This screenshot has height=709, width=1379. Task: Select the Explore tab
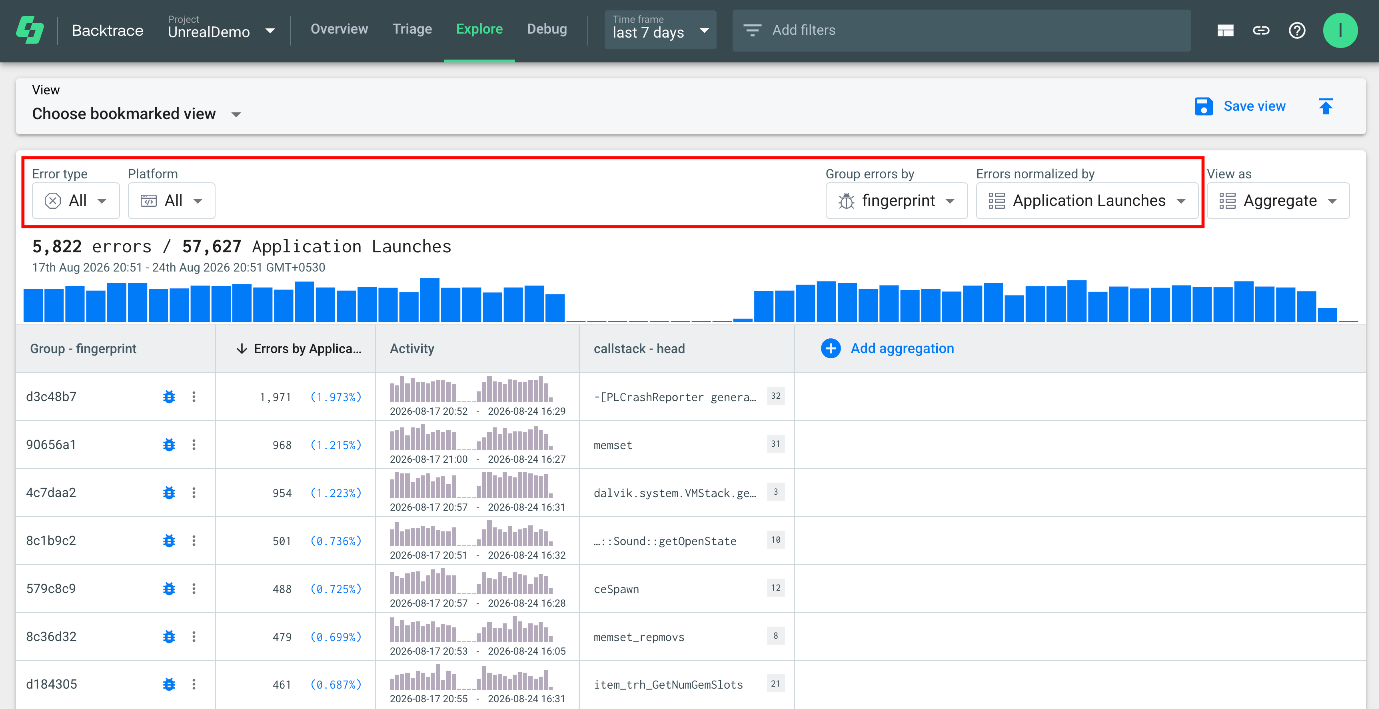click(479, 30)
